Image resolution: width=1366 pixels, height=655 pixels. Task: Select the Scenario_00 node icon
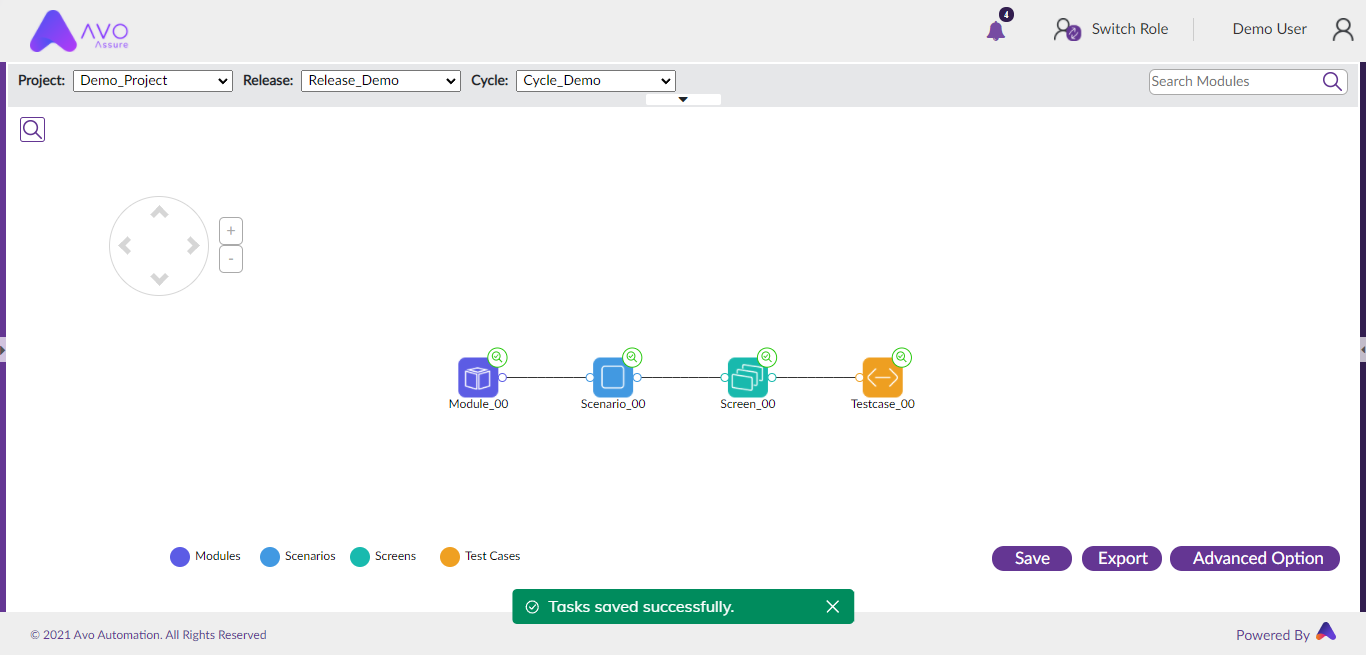coord(613,377)
